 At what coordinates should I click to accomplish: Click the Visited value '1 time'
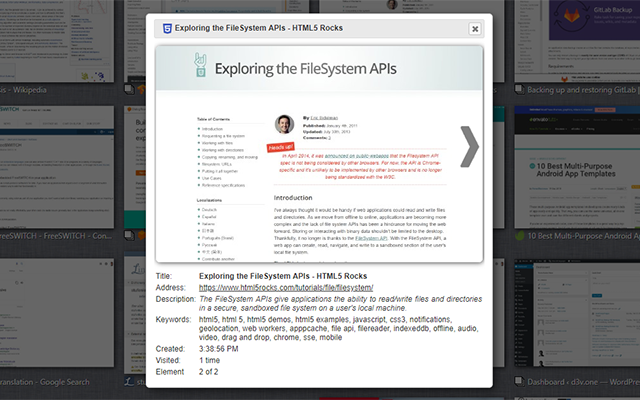[210, 360]
